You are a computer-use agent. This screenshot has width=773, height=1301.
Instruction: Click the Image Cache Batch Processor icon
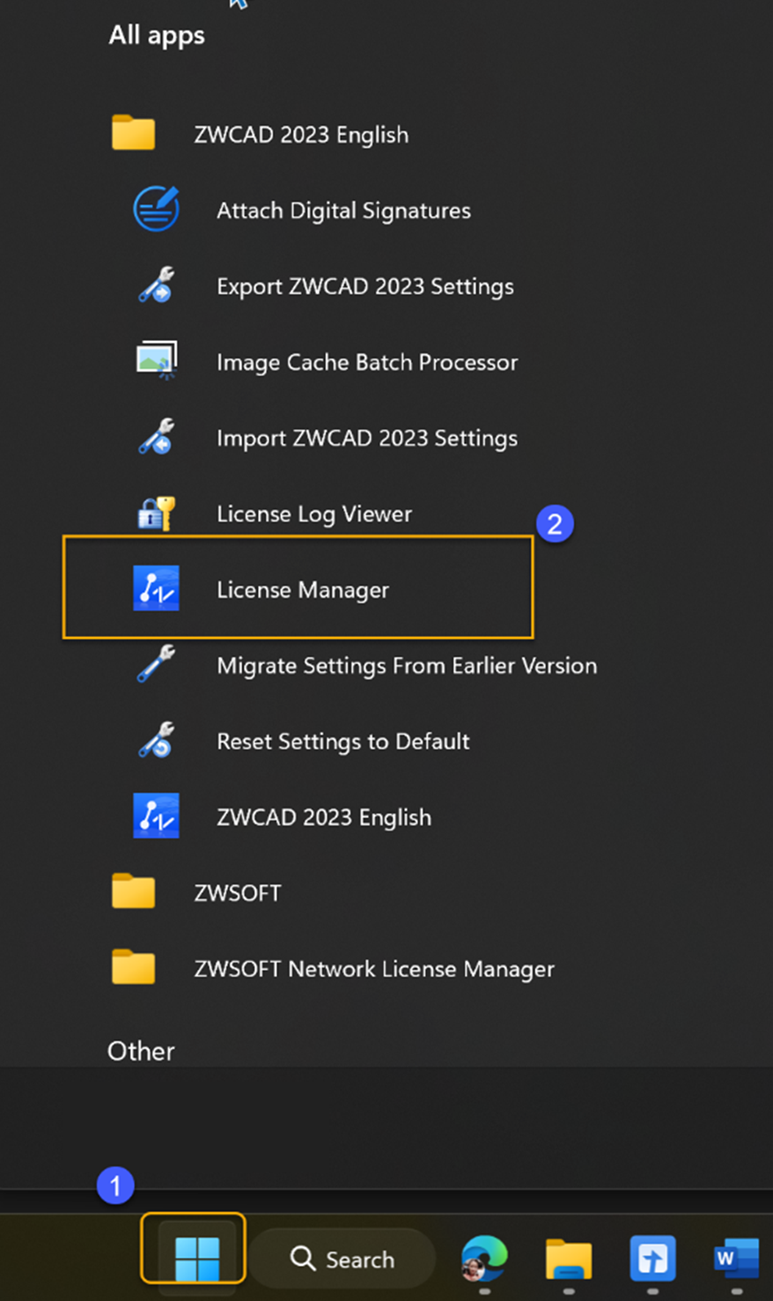click(156, 361)
